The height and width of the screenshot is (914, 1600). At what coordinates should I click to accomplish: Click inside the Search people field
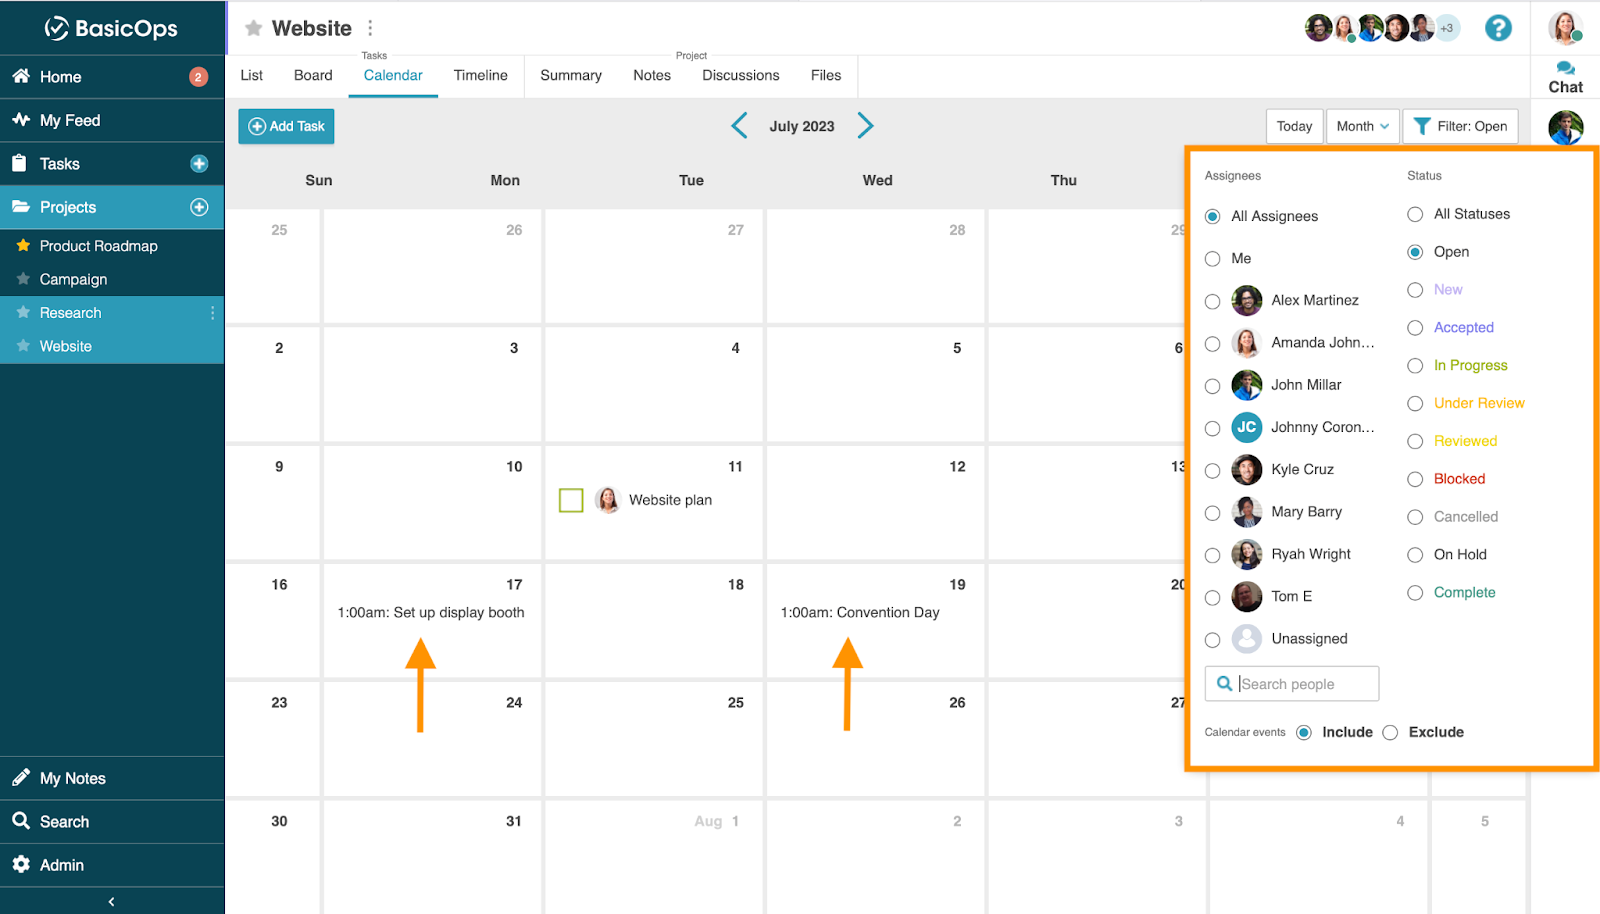point(1300,683)
